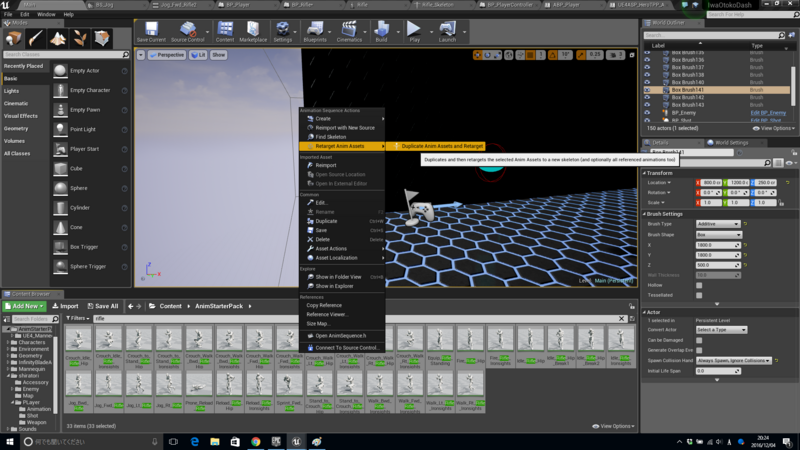Select the Place mode icon

click(x=13, y=38)
